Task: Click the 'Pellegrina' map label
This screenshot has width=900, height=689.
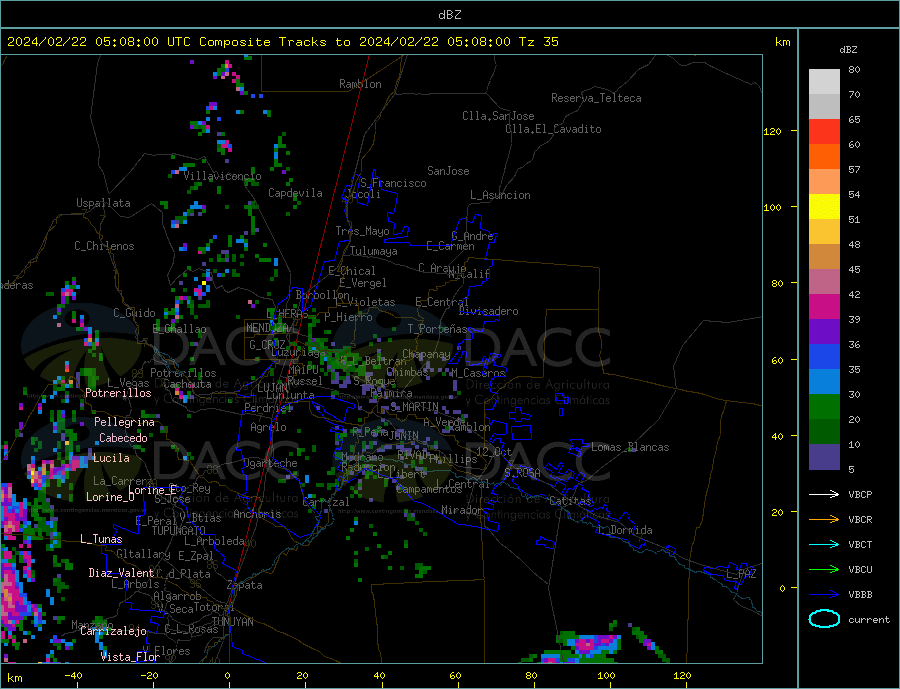Action: [x=125, y=422]
